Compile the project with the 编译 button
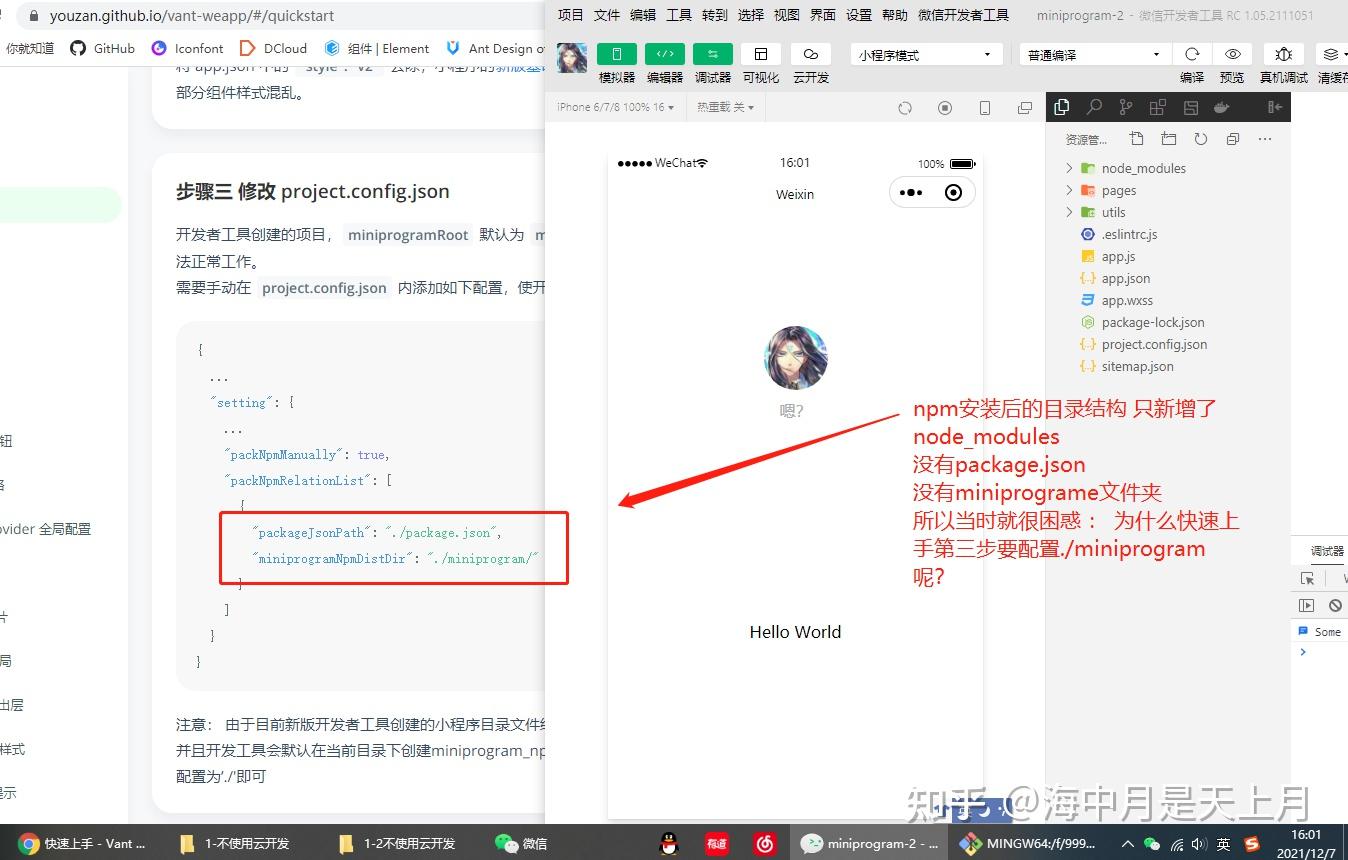The width and height of the screenshot is (1348, 860). tap(1192, 54)
